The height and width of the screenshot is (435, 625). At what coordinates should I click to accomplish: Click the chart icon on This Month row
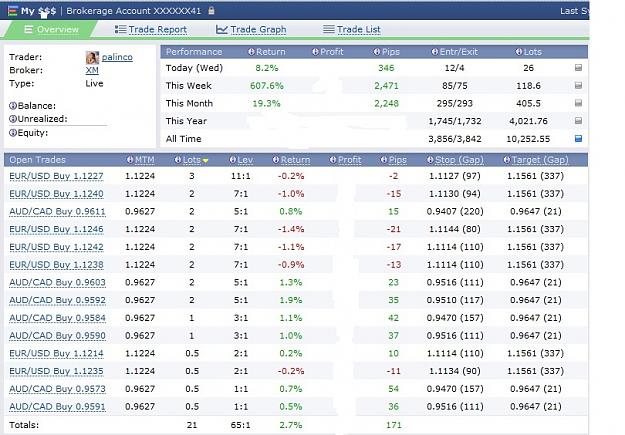coord(578,103)
